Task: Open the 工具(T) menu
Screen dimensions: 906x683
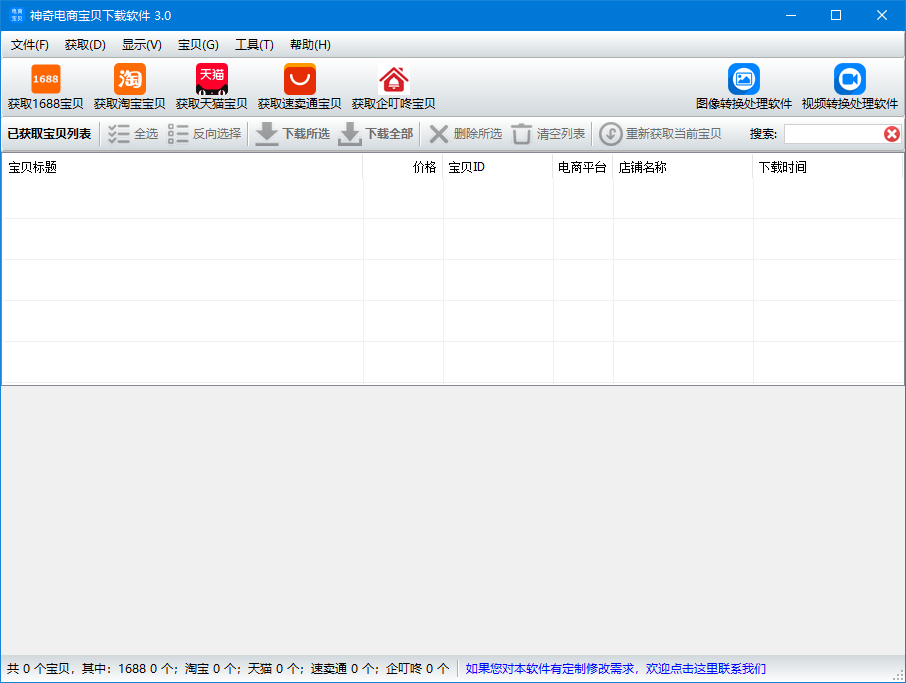Action: tap(254, 45)
